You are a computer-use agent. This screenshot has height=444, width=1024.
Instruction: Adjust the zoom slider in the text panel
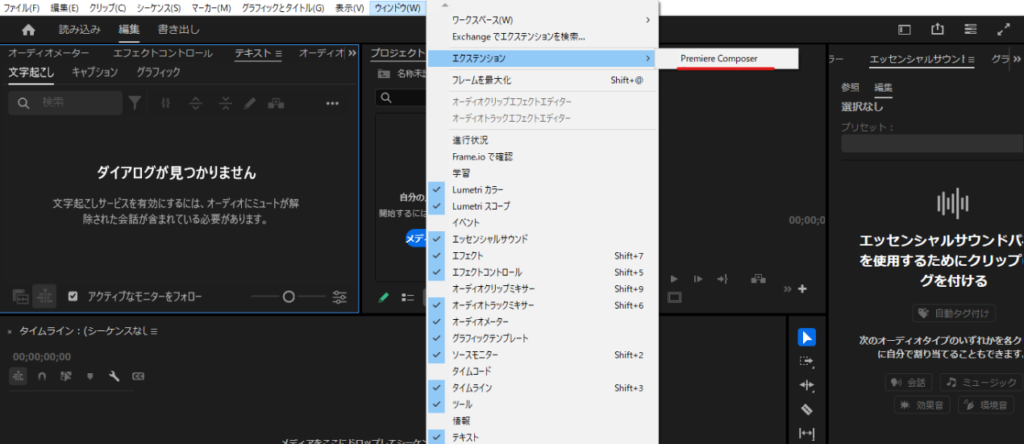pos(289,296)
